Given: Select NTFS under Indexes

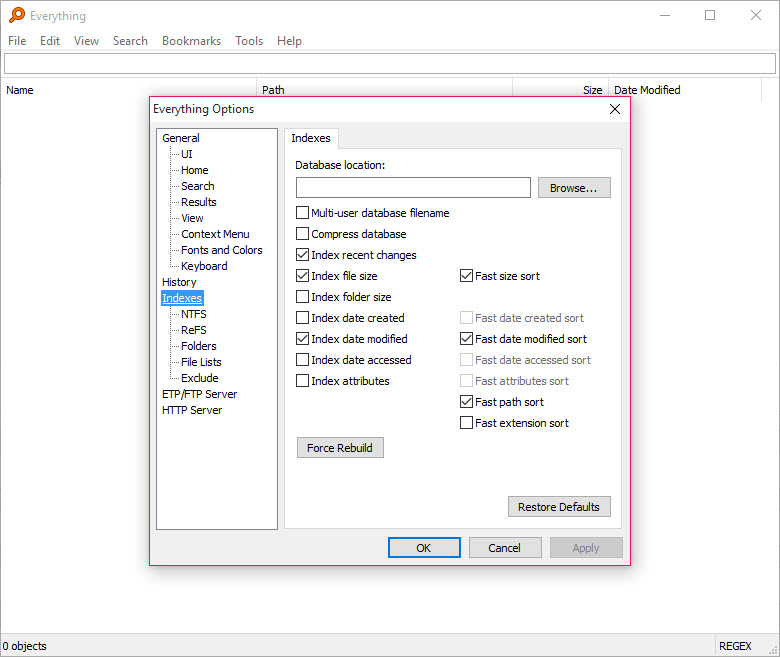Looking at the screenshot, I should [194, 314].
